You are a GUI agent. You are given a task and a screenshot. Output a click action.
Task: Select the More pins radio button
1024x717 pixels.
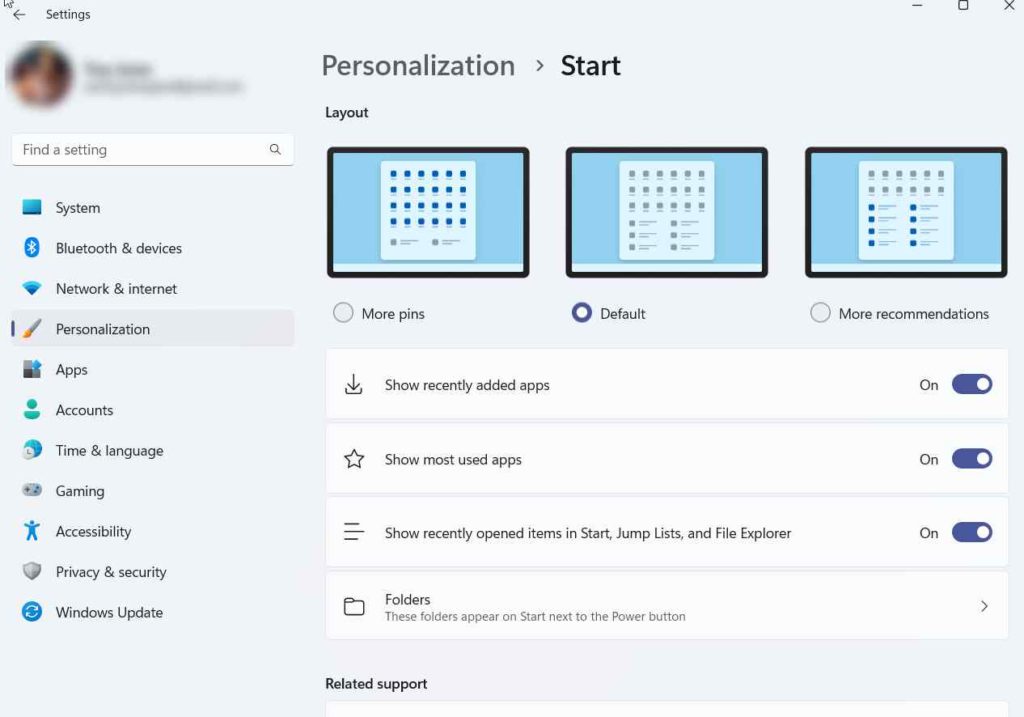(343, 313)
